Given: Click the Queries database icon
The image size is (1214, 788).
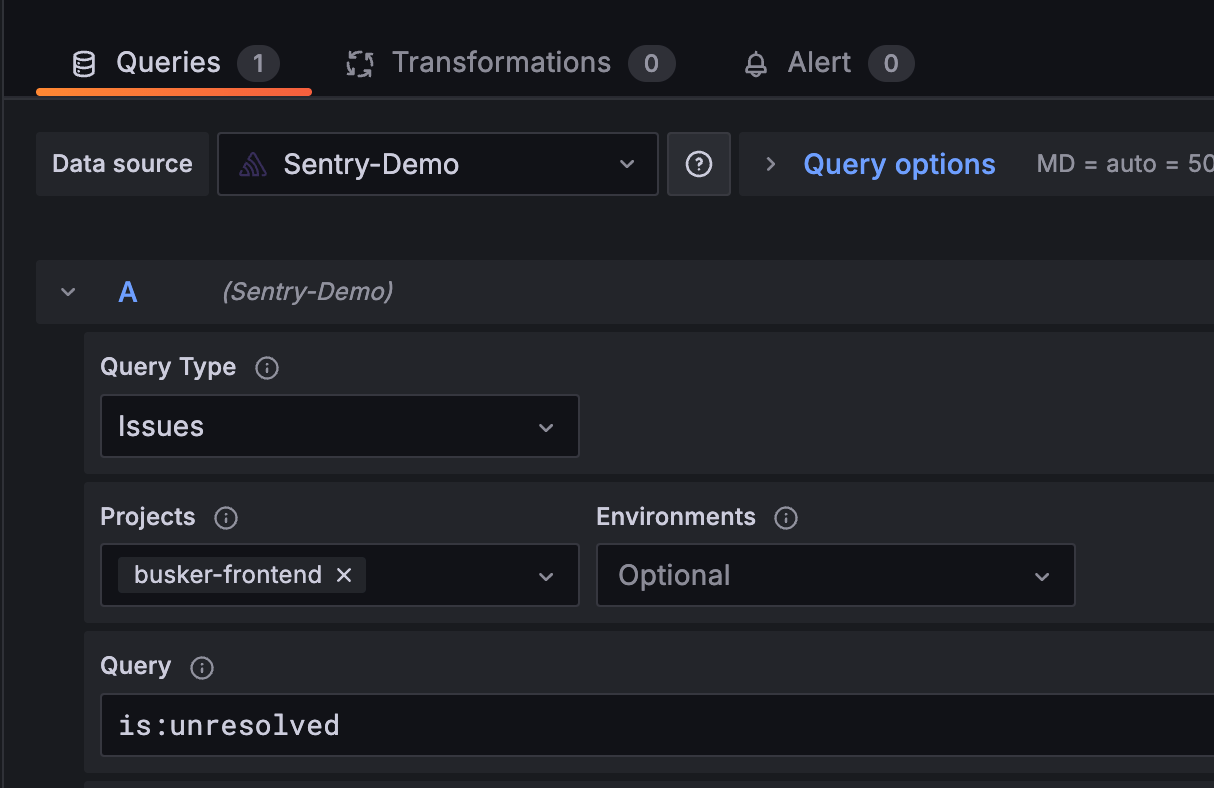Looking at the screenshot, I should (84, 65).
